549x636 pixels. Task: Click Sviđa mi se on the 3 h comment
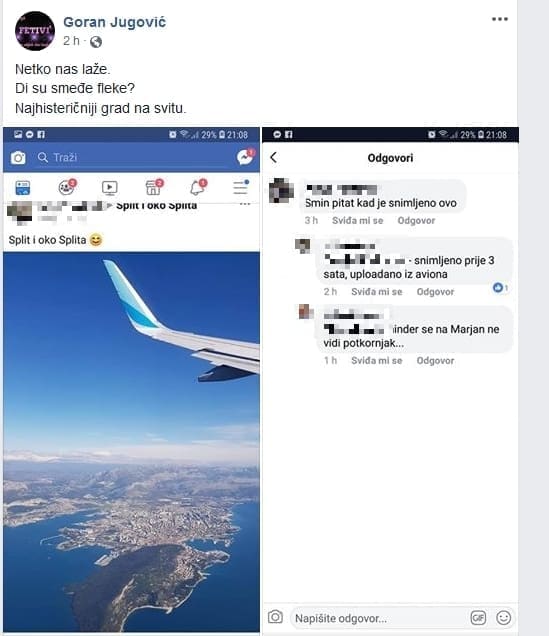click(x=358, y=221)
